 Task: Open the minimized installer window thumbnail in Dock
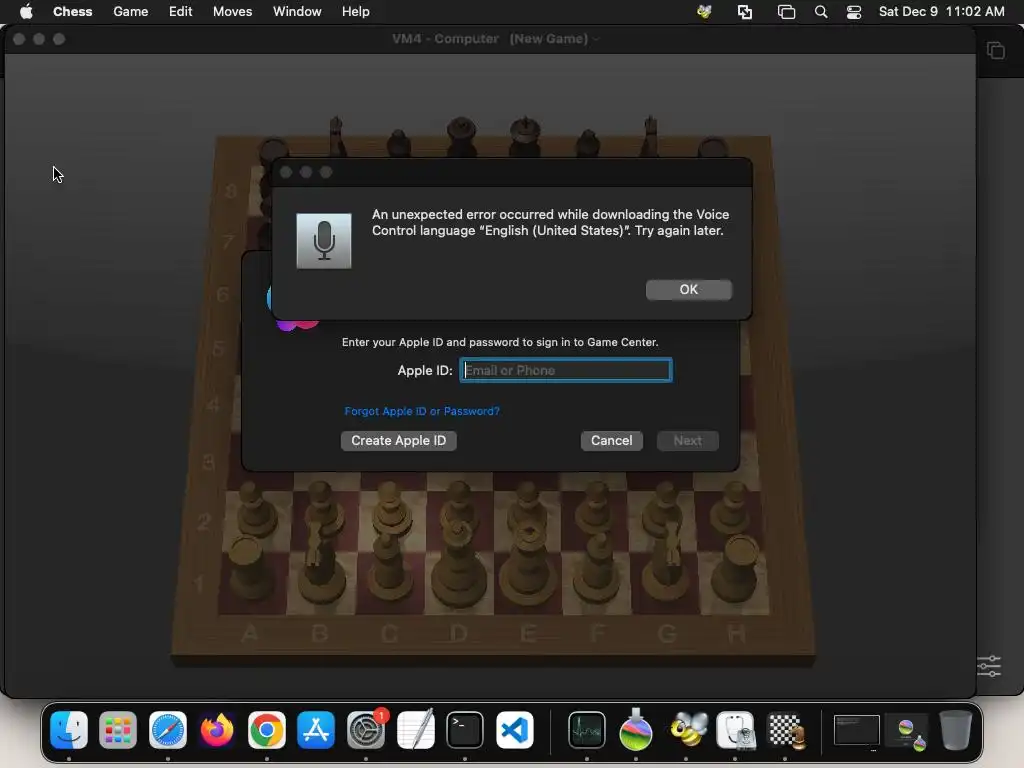click(x=908, y=731)
